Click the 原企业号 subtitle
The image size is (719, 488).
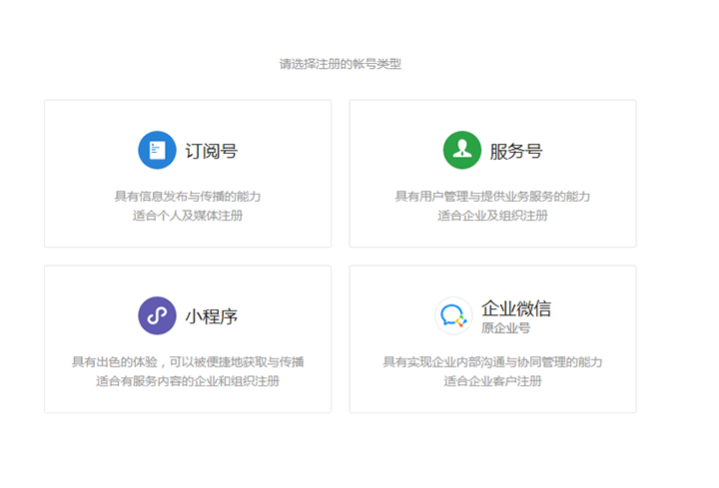[506, 328]
